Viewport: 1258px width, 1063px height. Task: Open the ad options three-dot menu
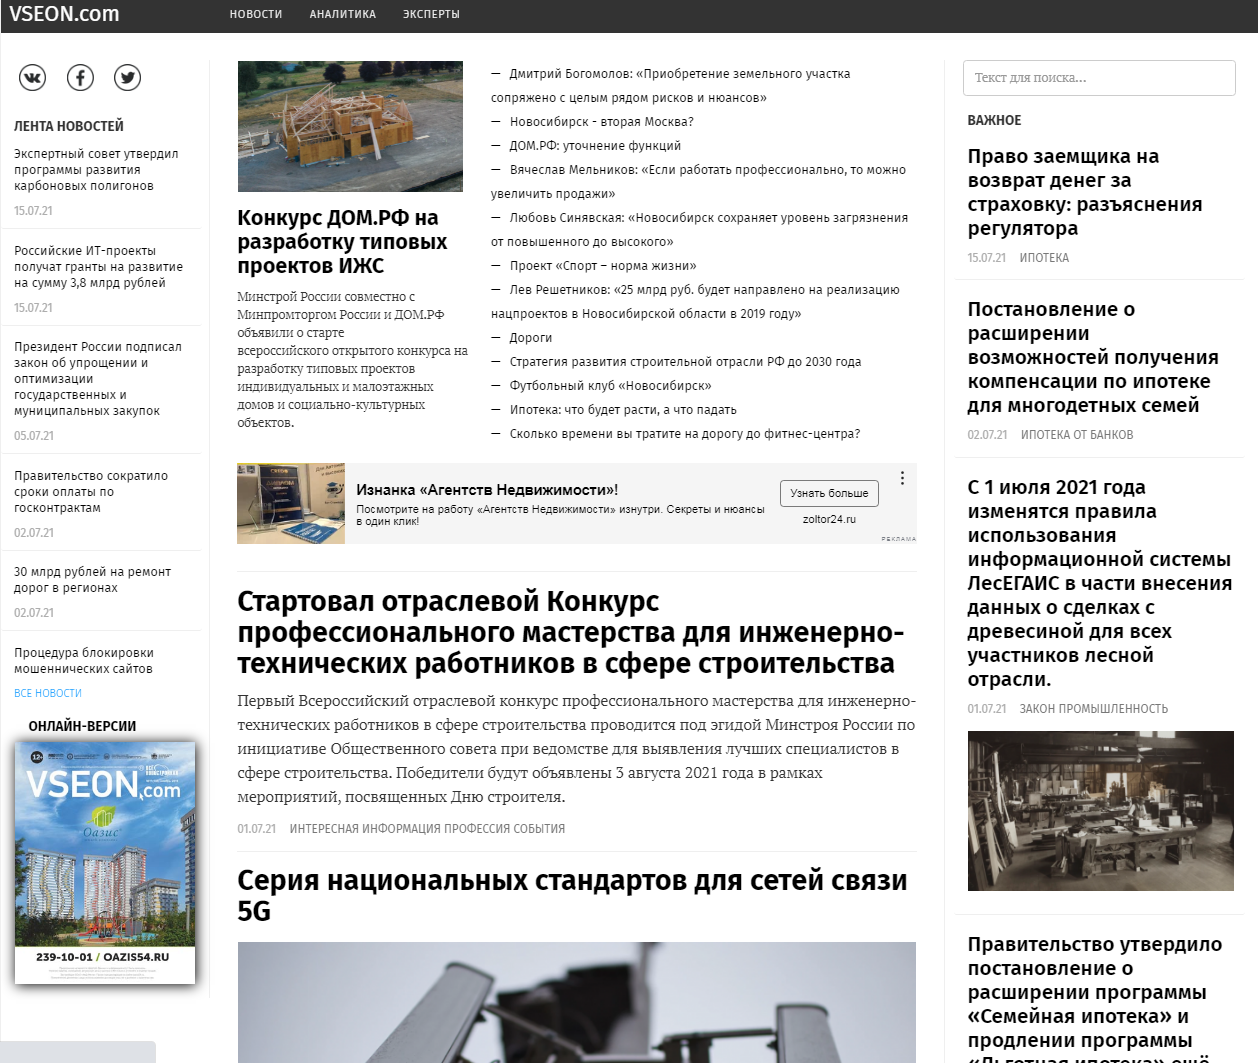(902, 478)
